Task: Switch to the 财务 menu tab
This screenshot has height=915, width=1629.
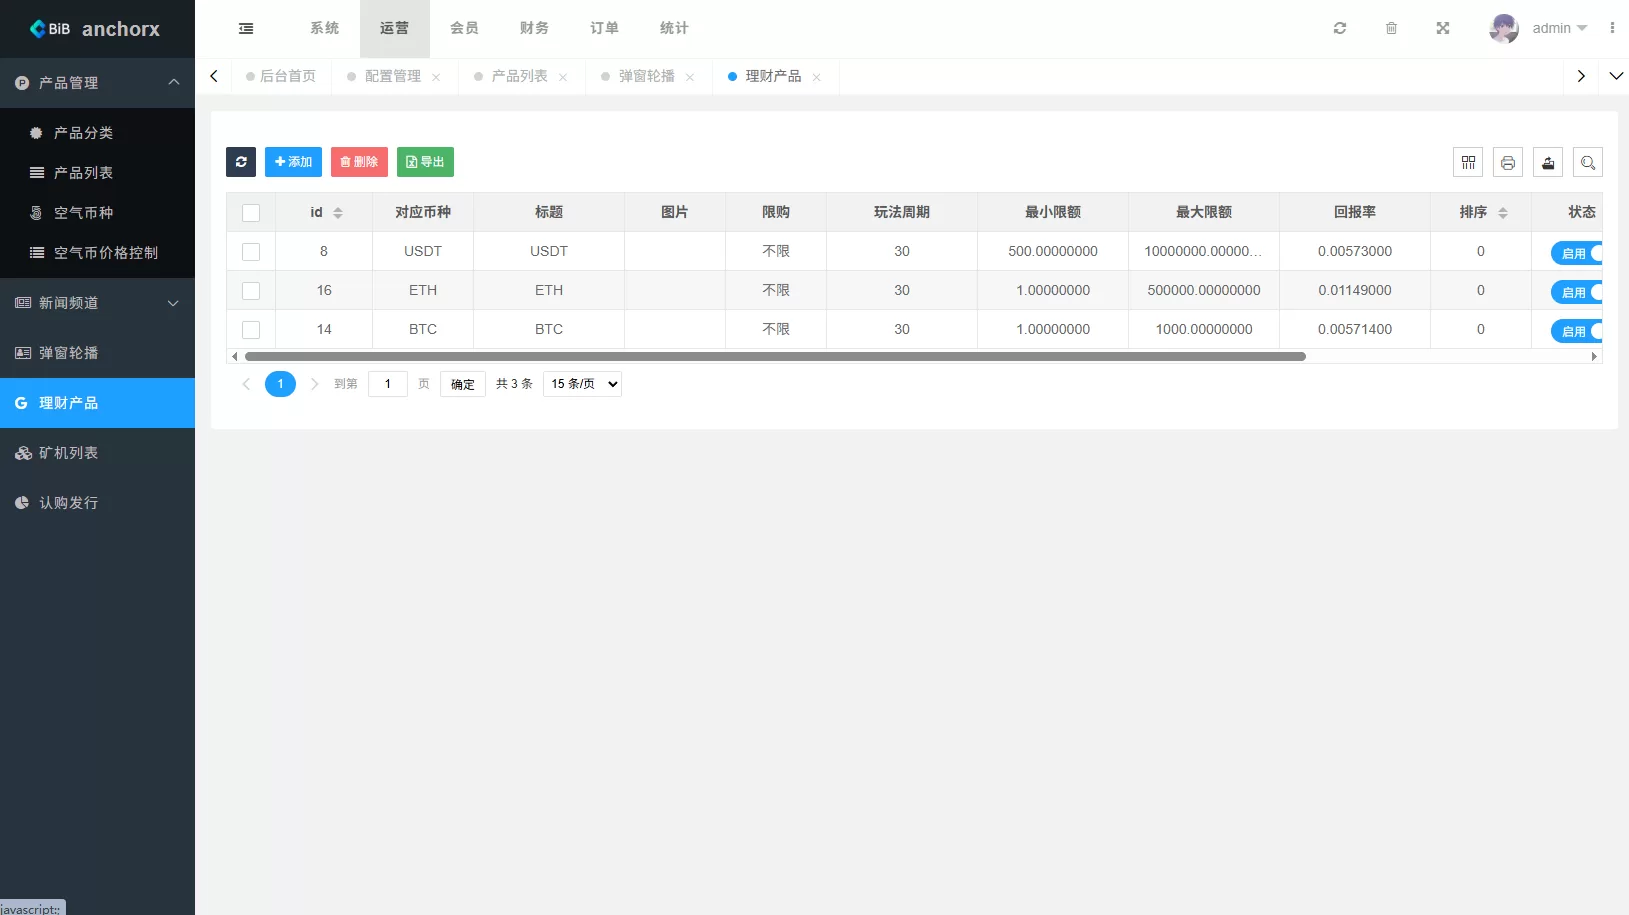Action: pos(533,28)
